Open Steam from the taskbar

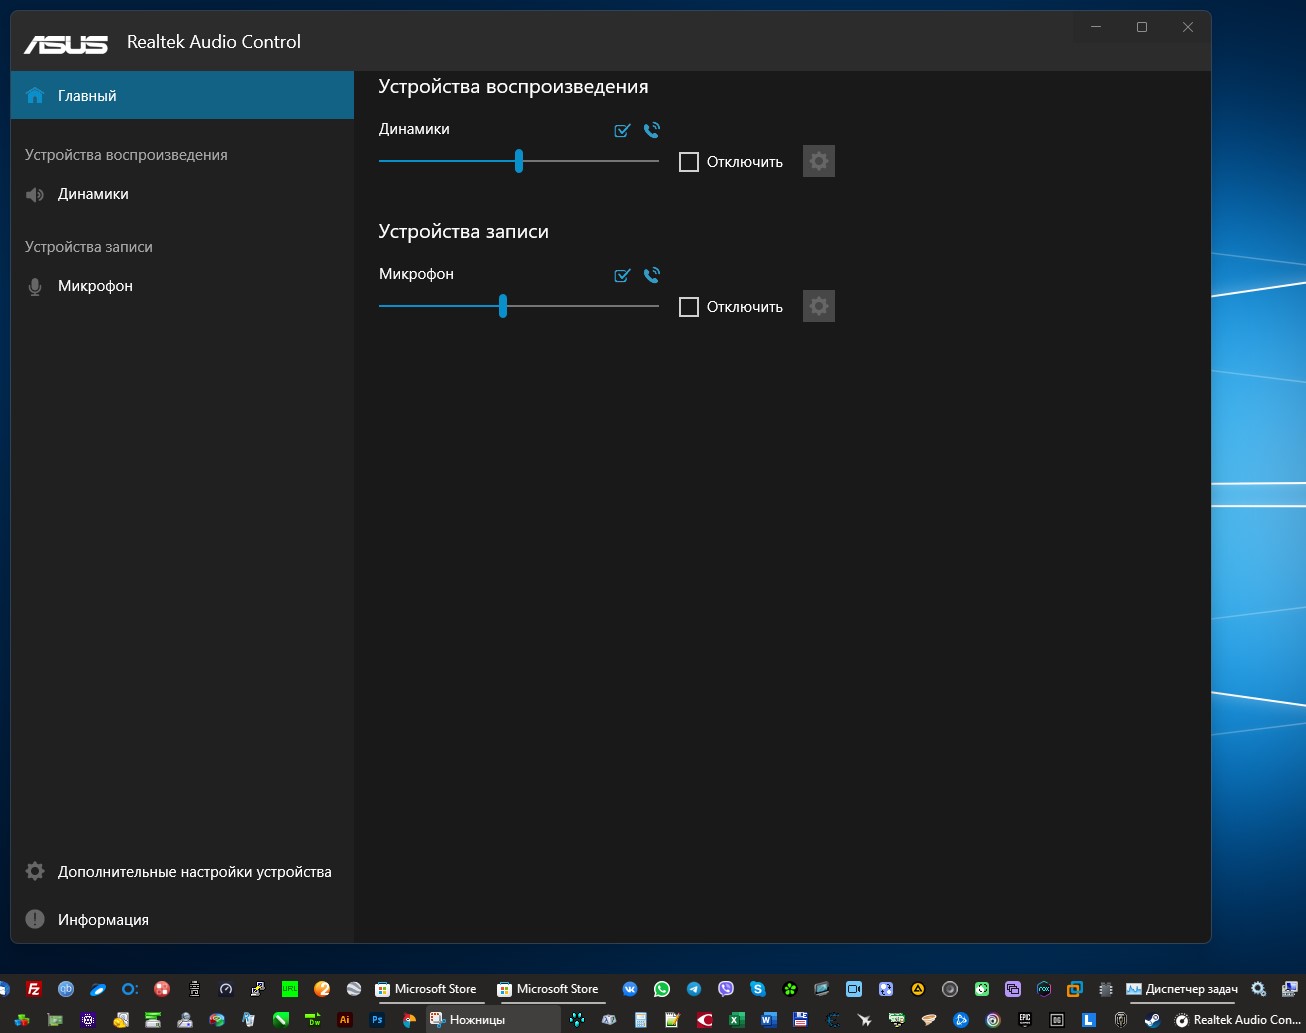(1153, 1020)
